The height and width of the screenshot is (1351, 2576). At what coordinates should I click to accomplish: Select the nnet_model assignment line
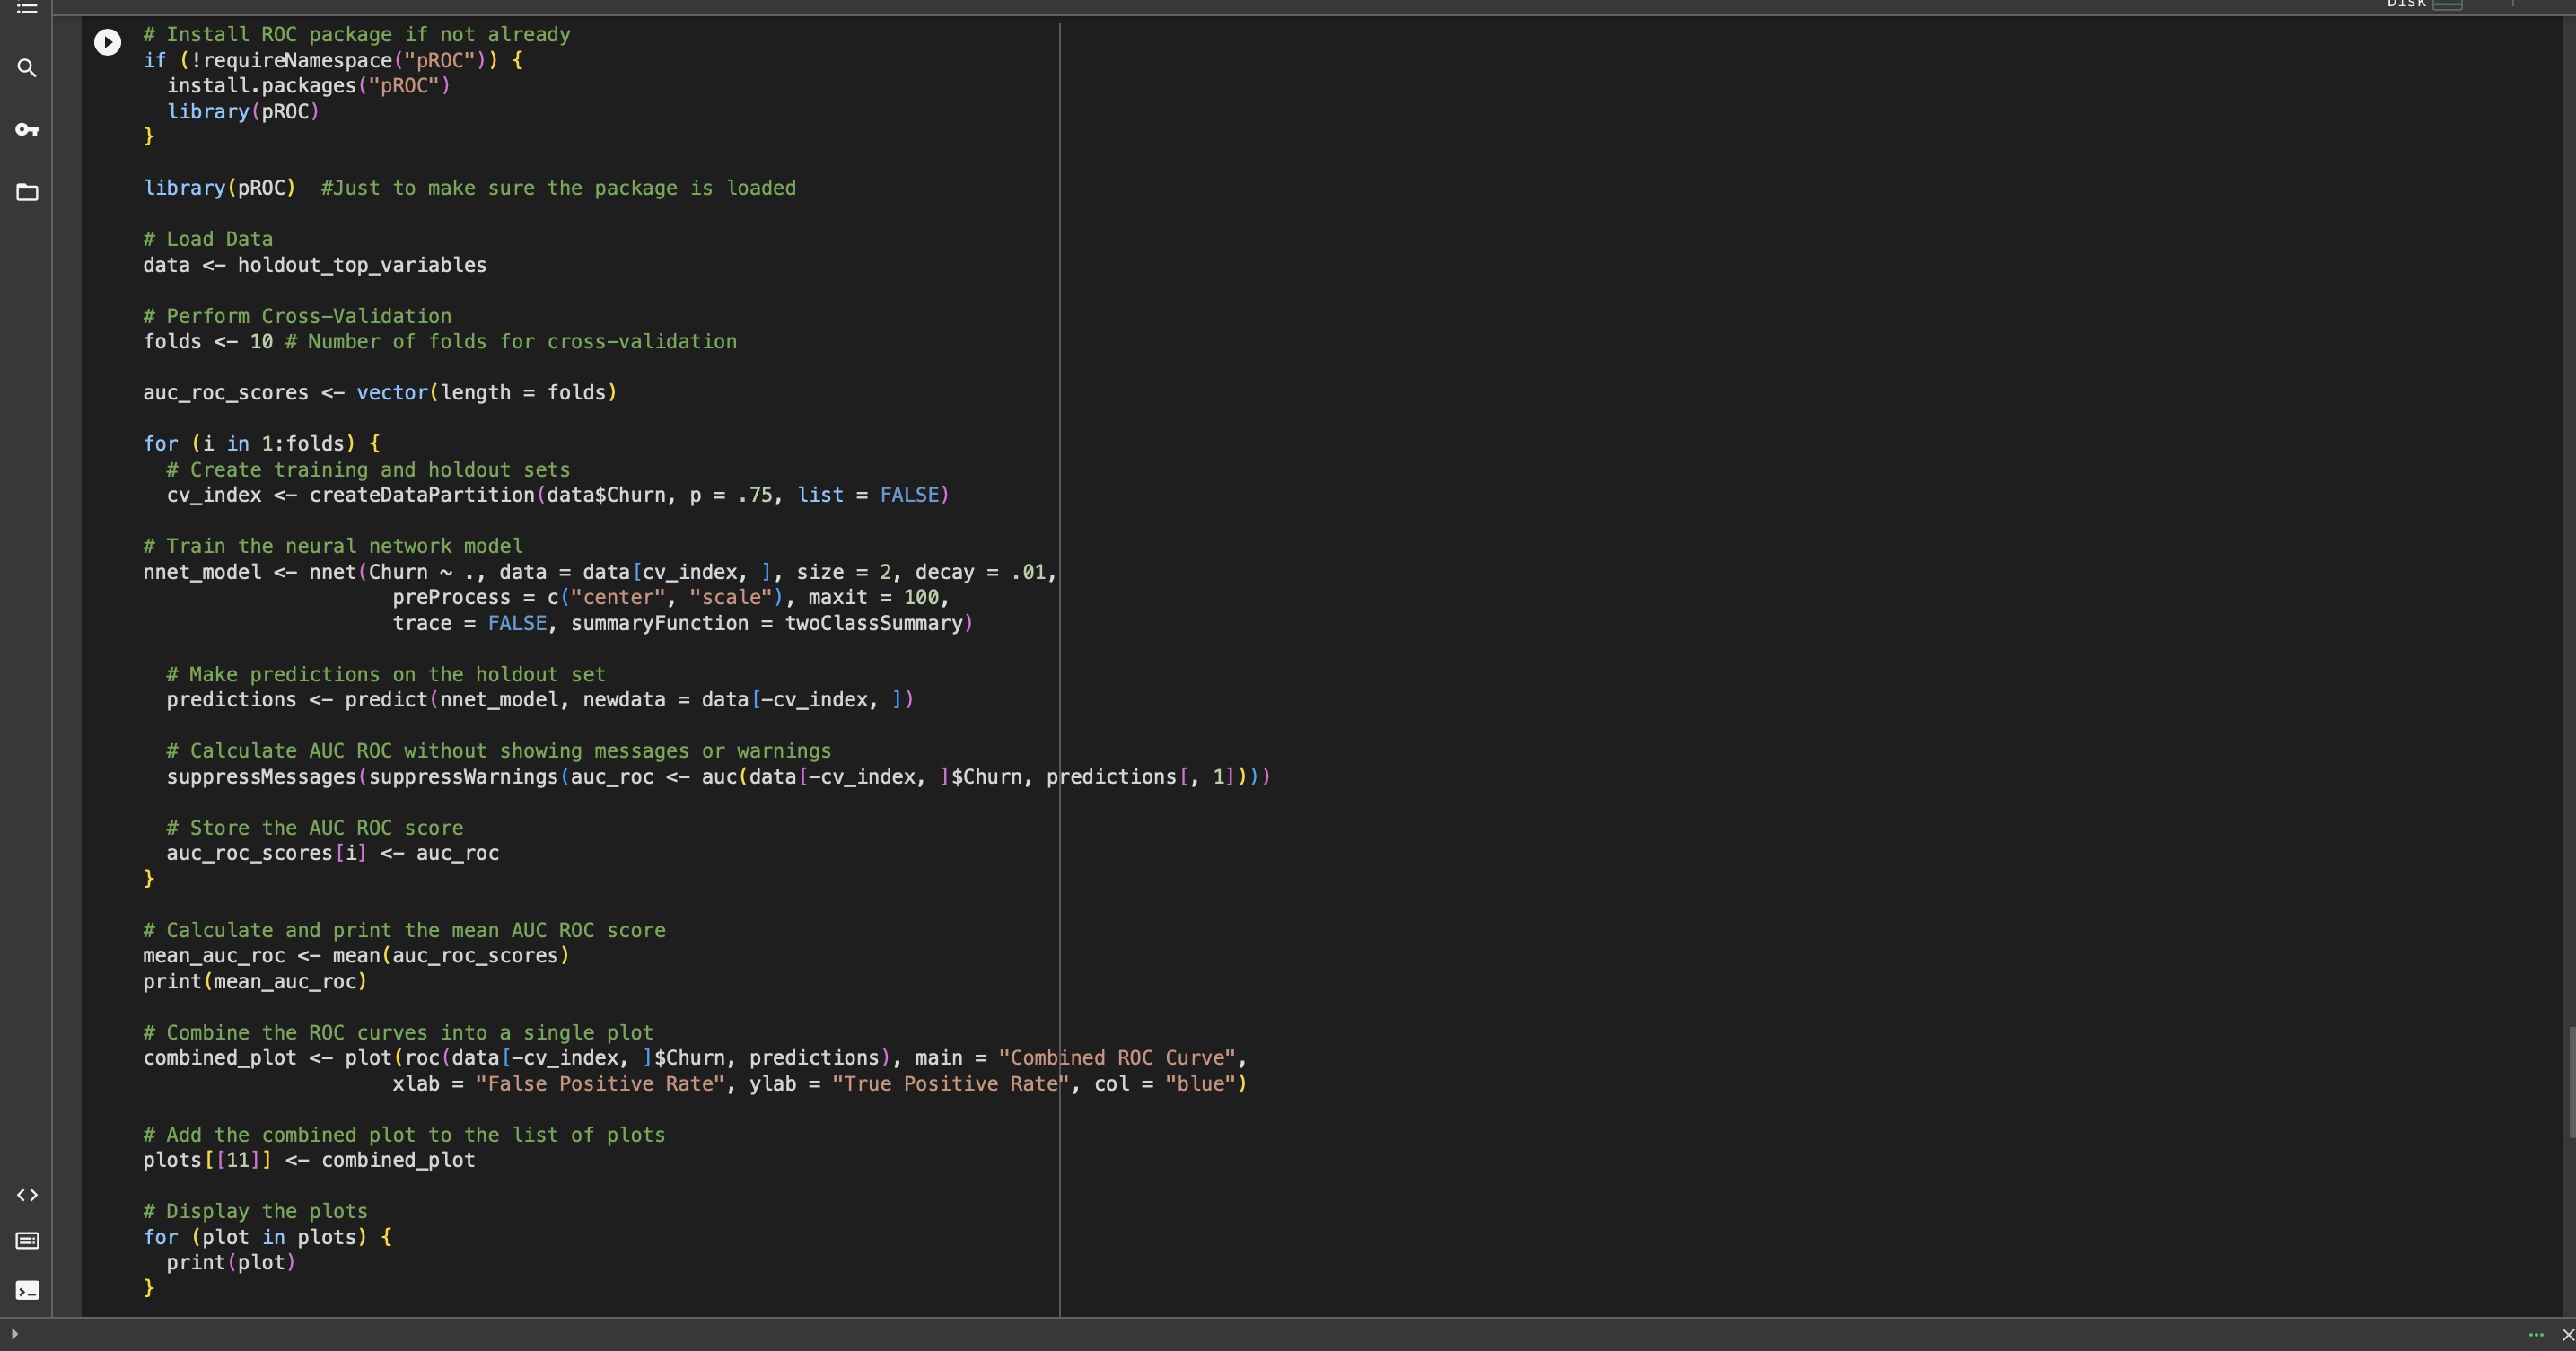point(600,572)
